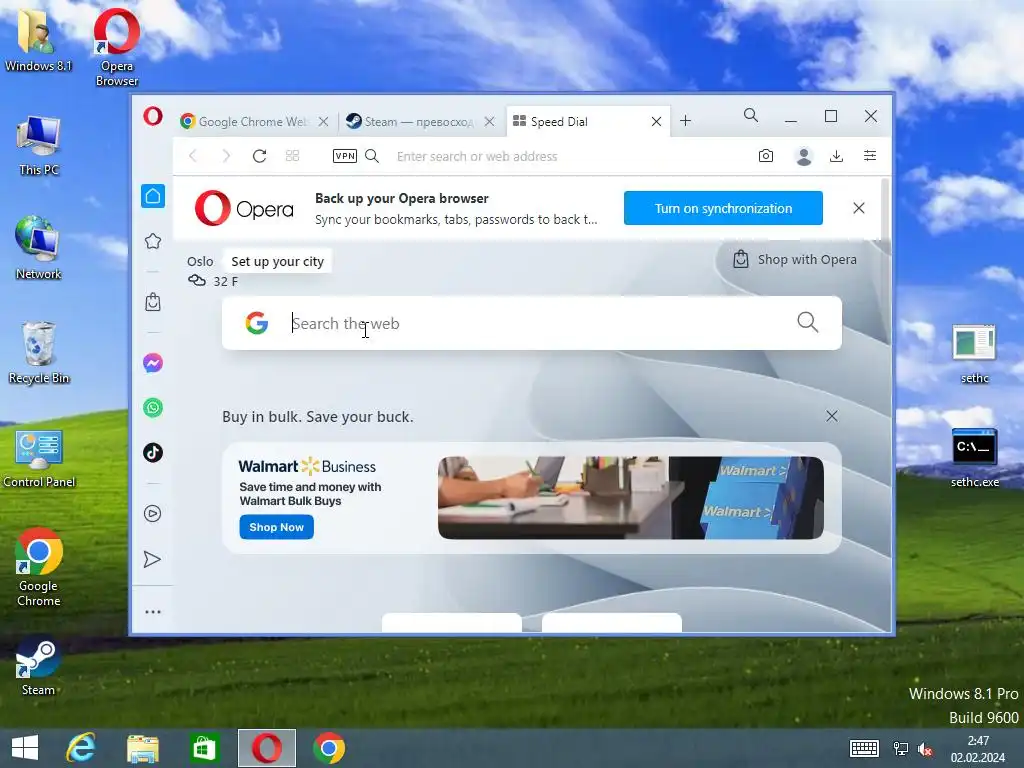Open Windows Store from taskbar
Viewport: 1024px width, 768px height.
[204, 748]
